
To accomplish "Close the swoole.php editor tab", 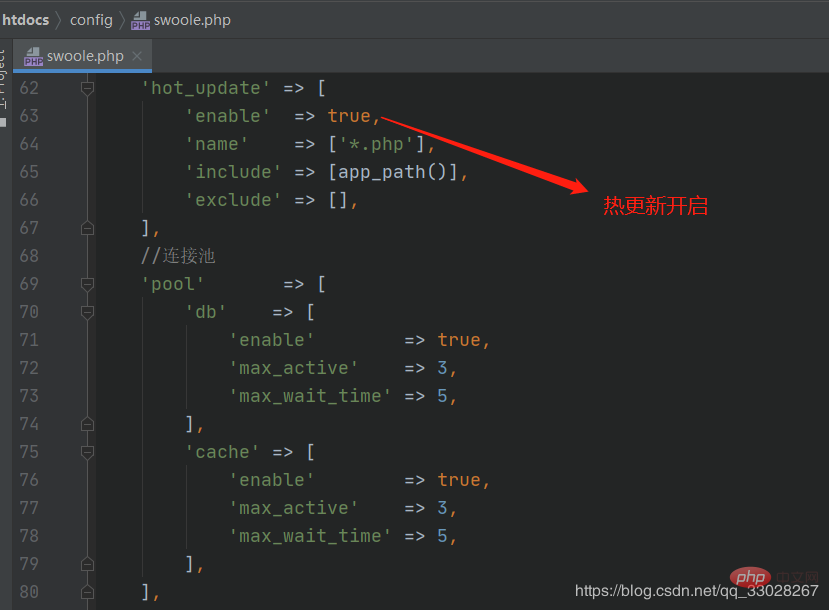I will 137,56.
